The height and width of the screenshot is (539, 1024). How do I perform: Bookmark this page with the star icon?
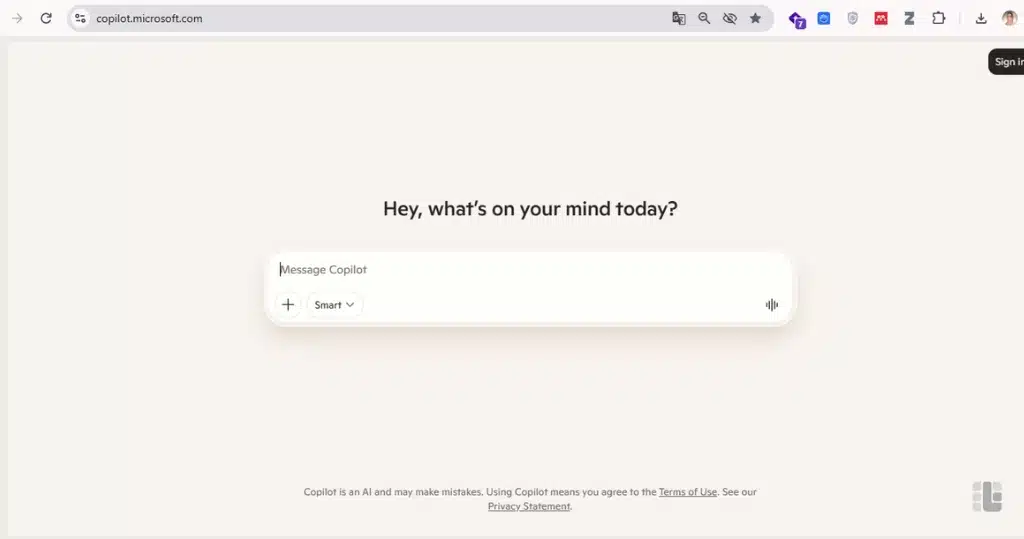pyautogui.click(x=755, y=18)
